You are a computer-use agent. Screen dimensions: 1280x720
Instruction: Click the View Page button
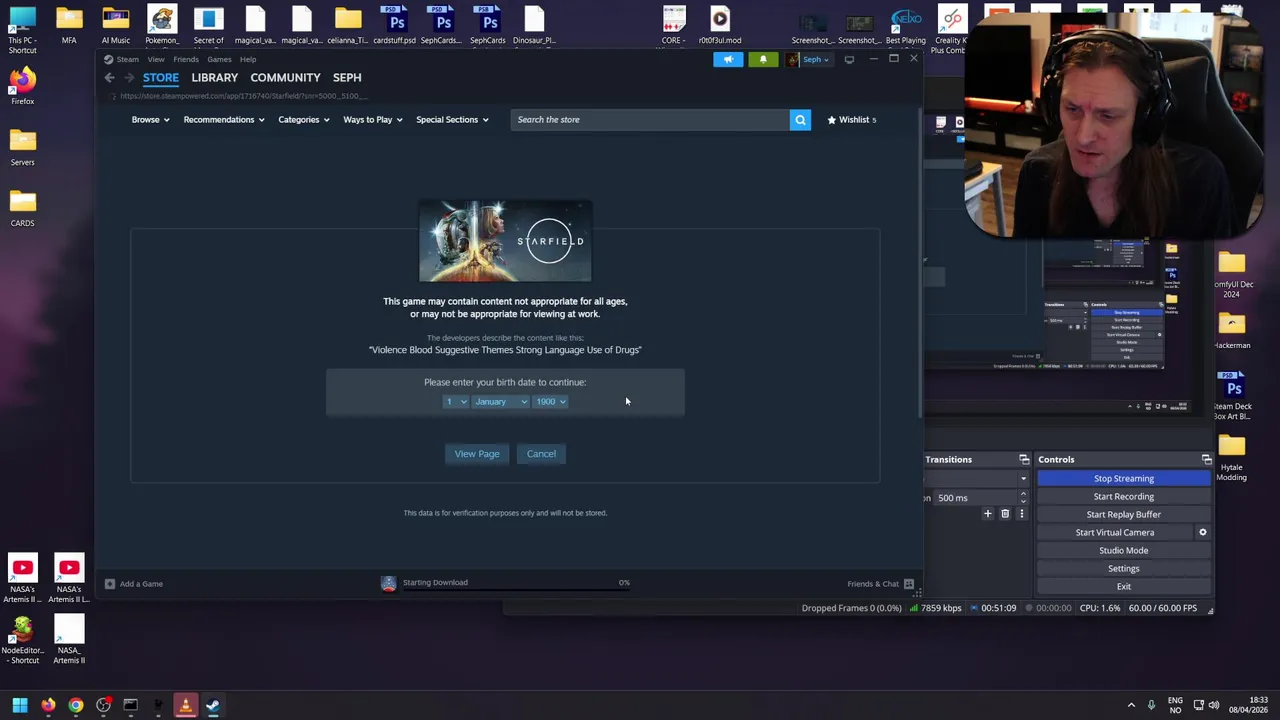click(x=477, y=454)
